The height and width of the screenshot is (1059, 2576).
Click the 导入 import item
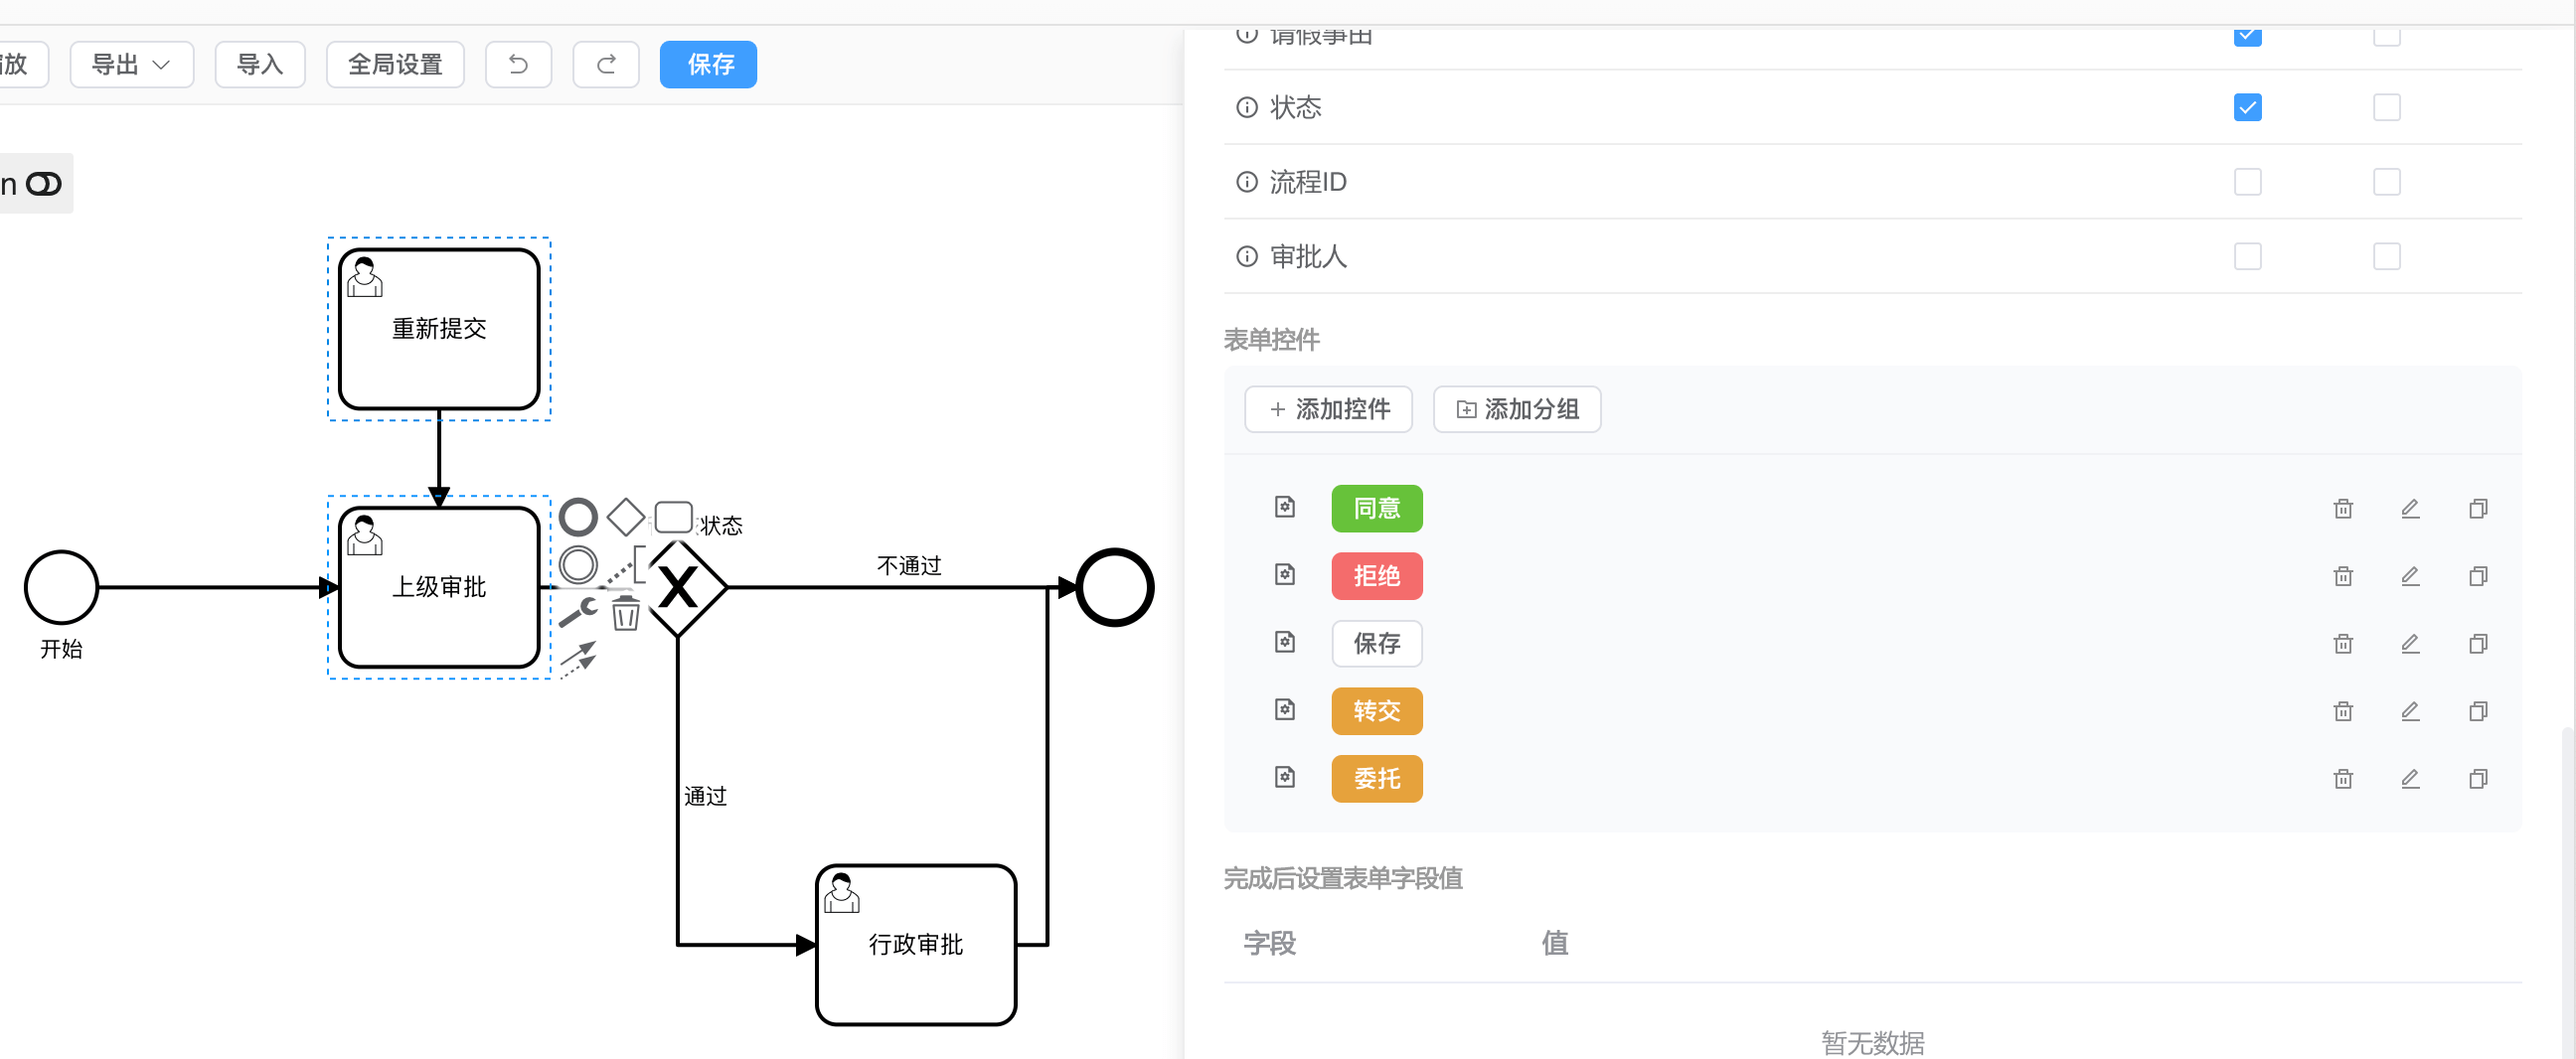point(259,64)
